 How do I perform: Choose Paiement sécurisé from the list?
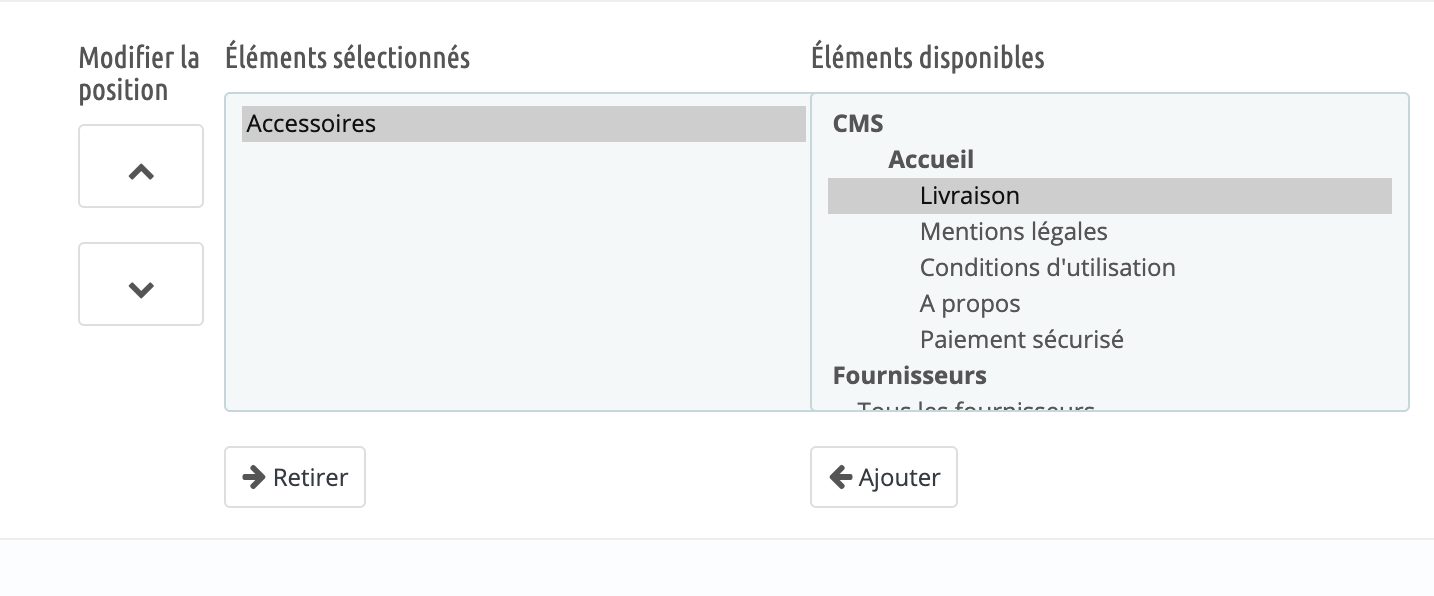click(1021, 340)
